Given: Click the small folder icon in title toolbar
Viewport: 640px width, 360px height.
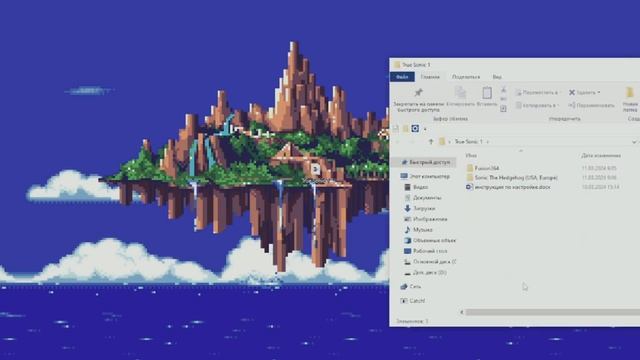Looking at the screenshot, I should (405, 129).
